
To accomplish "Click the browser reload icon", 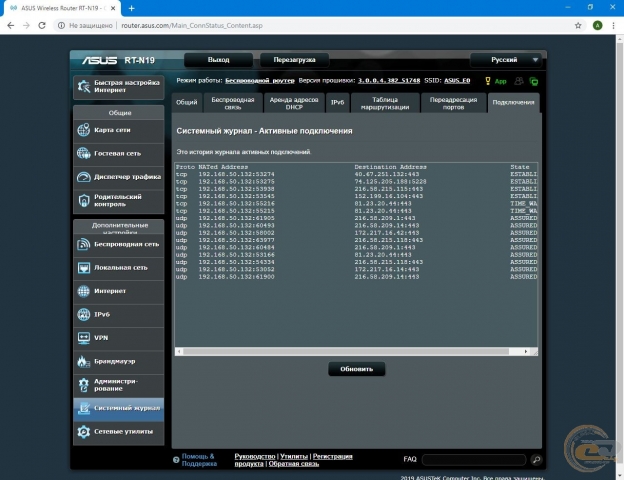I will point(42,25).
